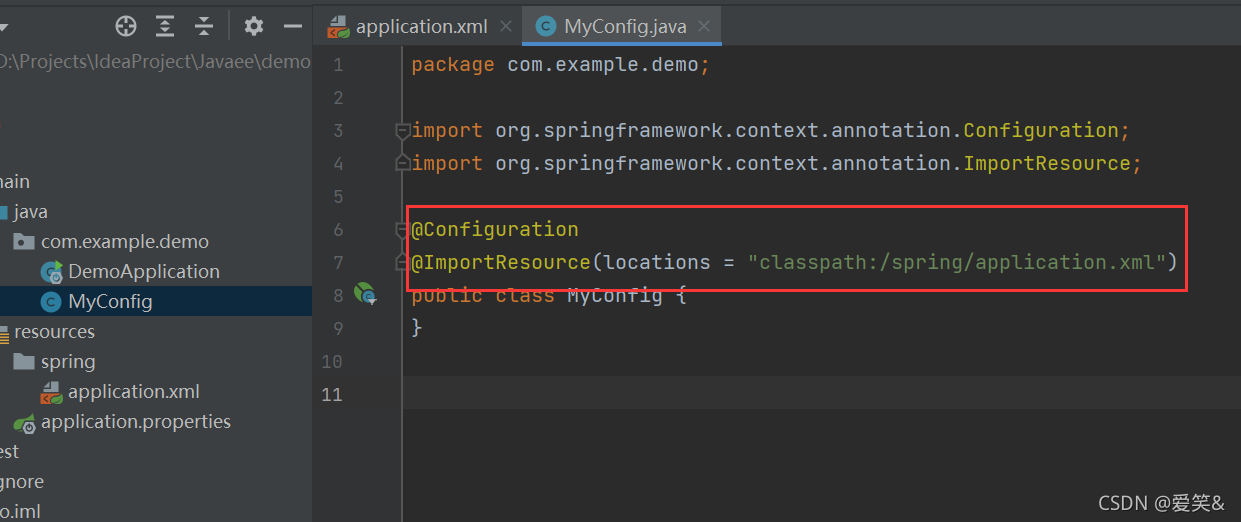The height and width of the screenshot is (522, 1241).
Task: Select MyConfig class in project tree
Action: point(110,302)
